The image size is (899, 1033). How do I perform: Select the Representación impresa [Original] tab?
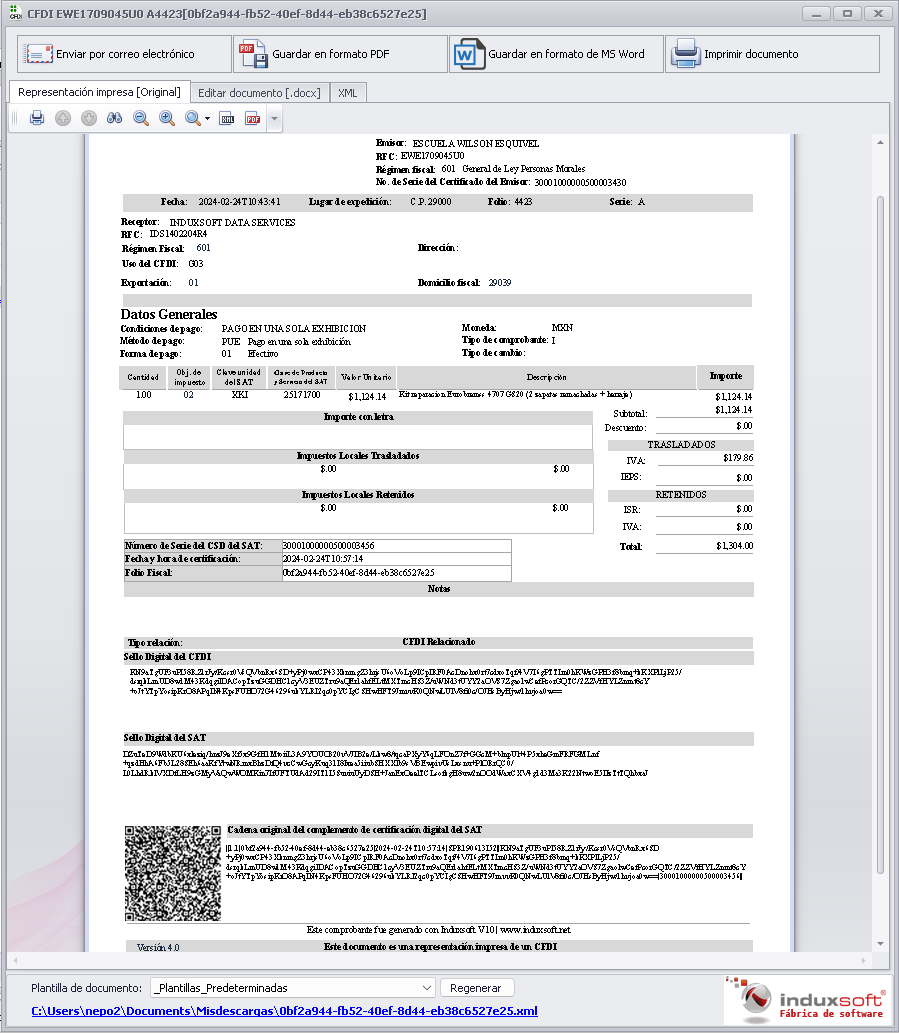point(98,92)
